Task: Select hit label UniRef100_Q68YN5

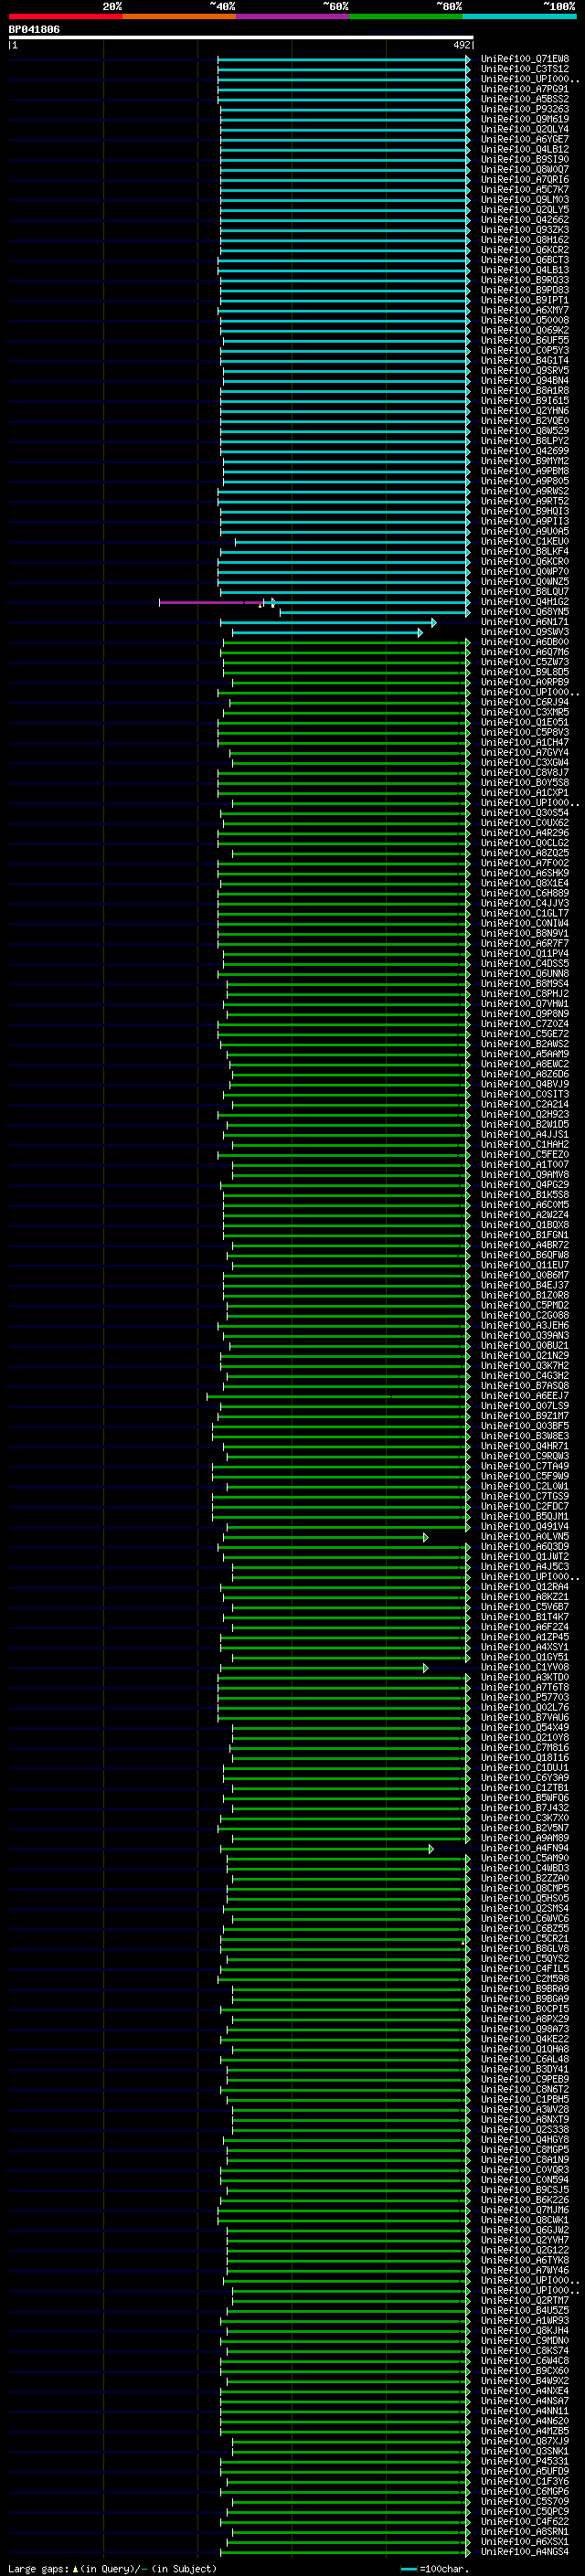Action: coord(525,612)
